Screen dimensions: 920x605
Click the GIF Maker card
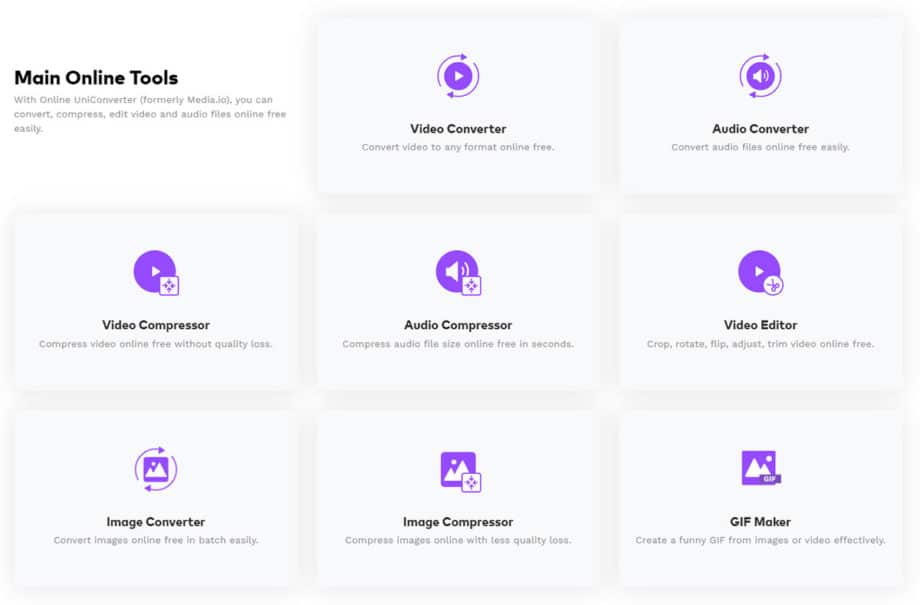pos(759,495)
